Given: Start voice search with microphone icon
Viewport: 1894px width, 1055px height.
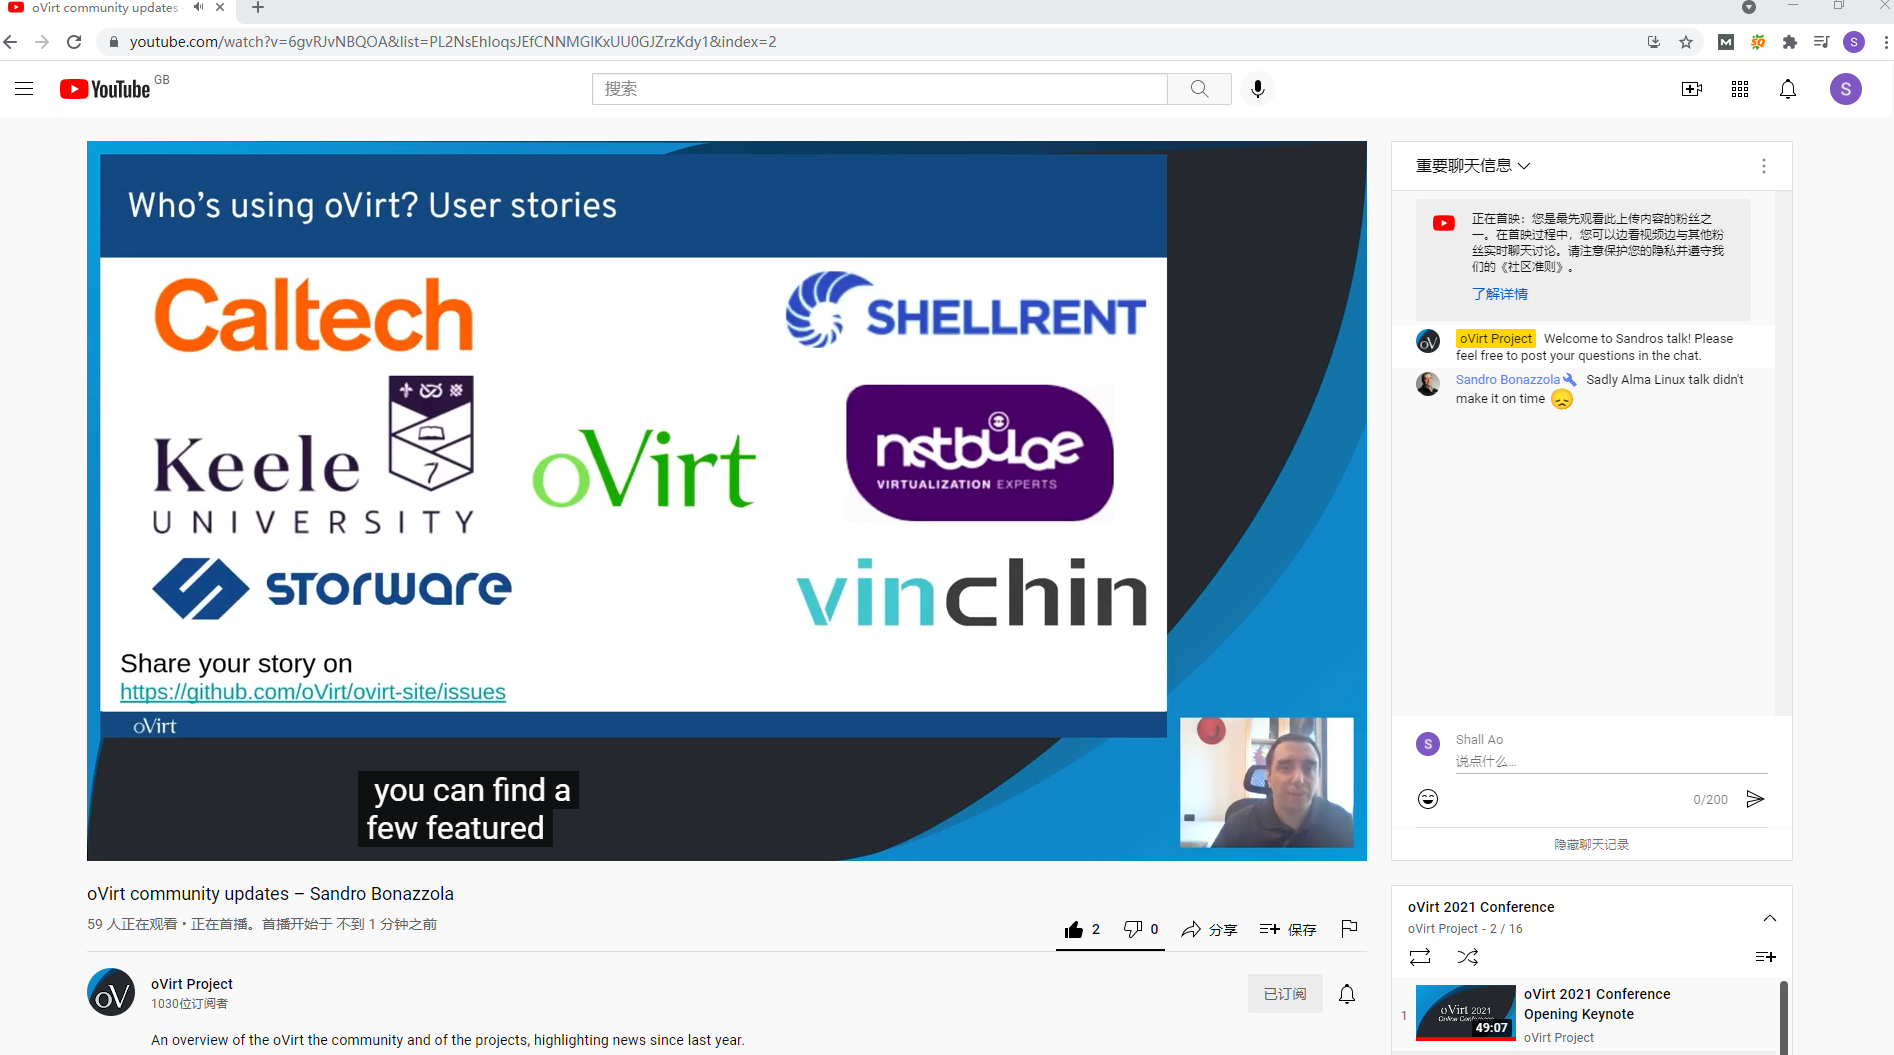Looking at the screenshot, I should coord(1258,89).
